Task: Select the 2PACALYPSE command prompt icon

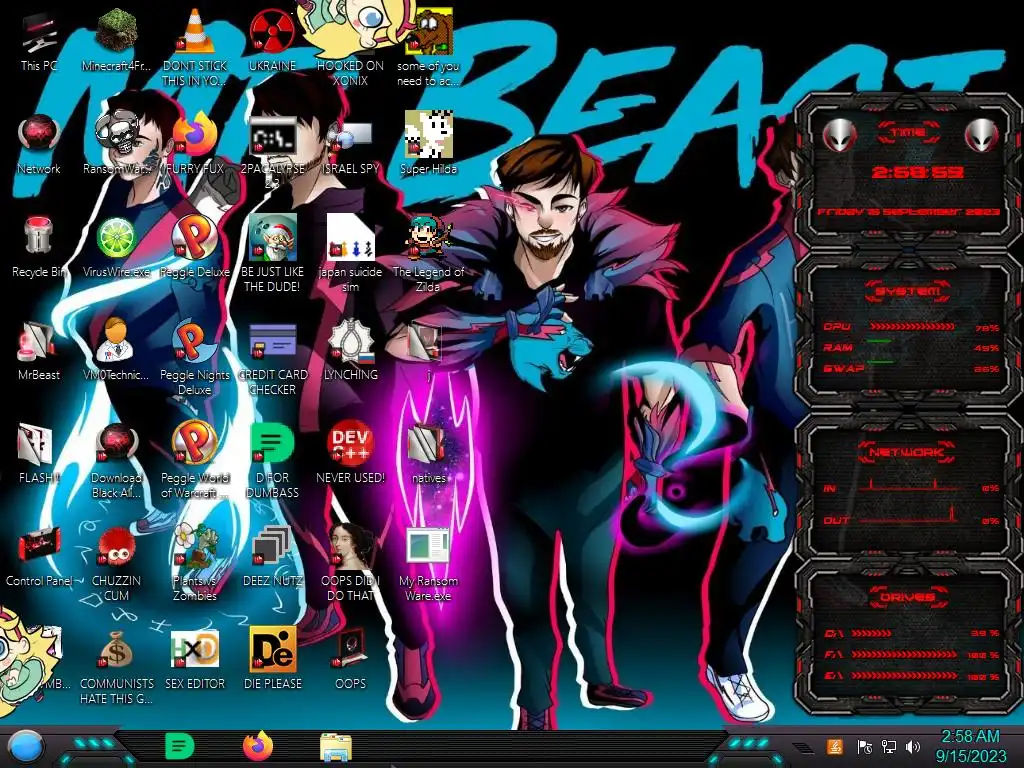Action: 272,135
